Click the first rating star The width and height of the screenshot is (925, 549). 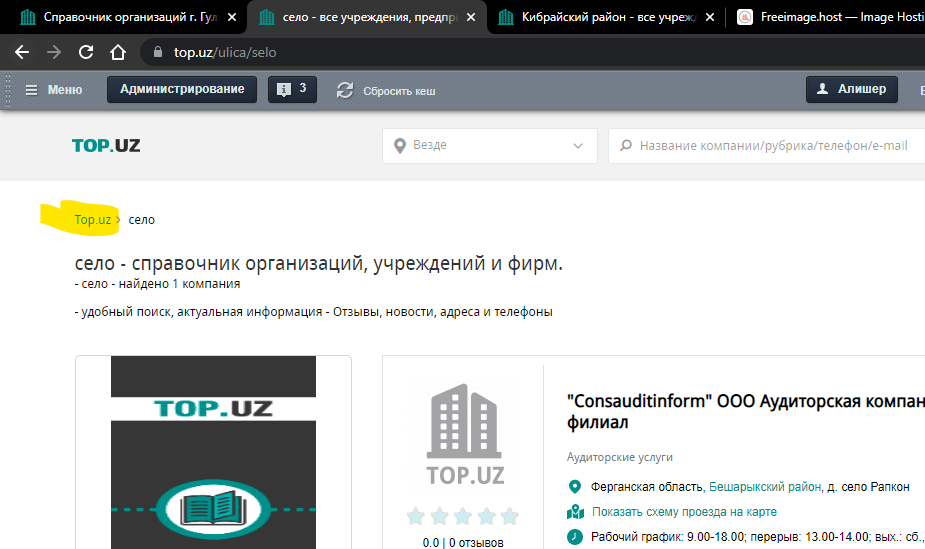(416, 516)
